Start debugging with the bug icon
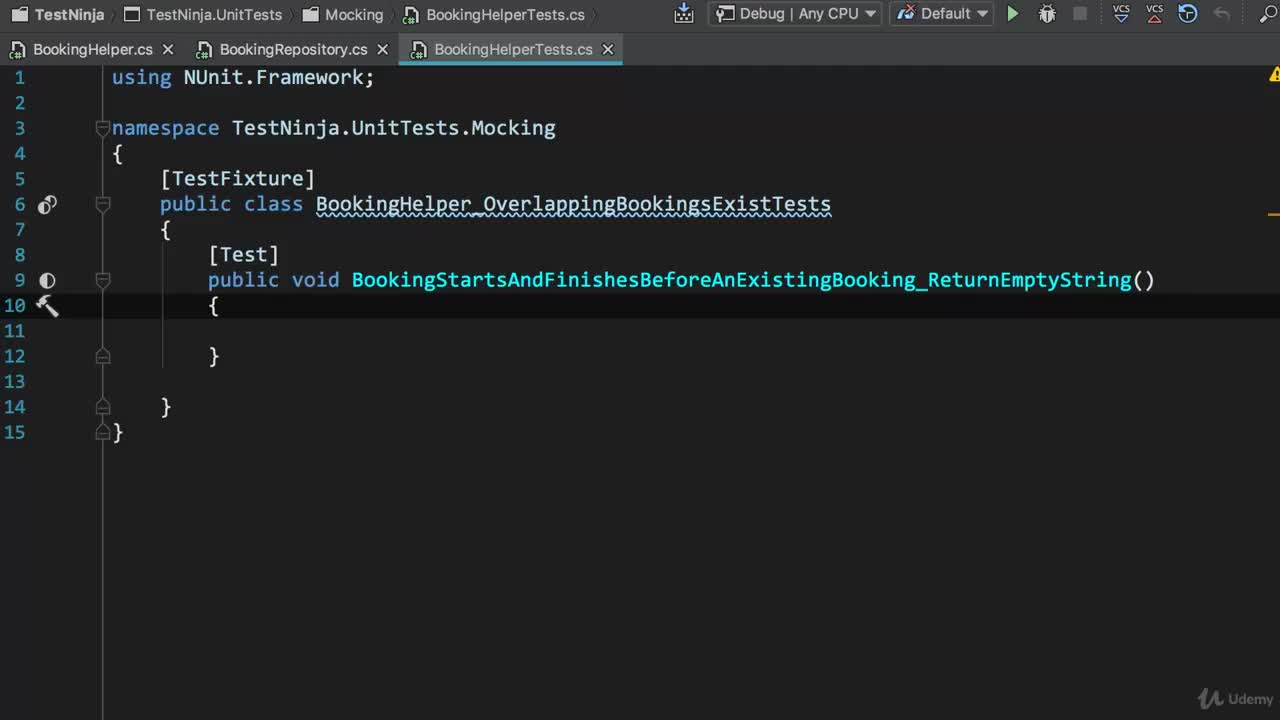The height and width of the screenshot is (720, 1280). coord(1047,14)
